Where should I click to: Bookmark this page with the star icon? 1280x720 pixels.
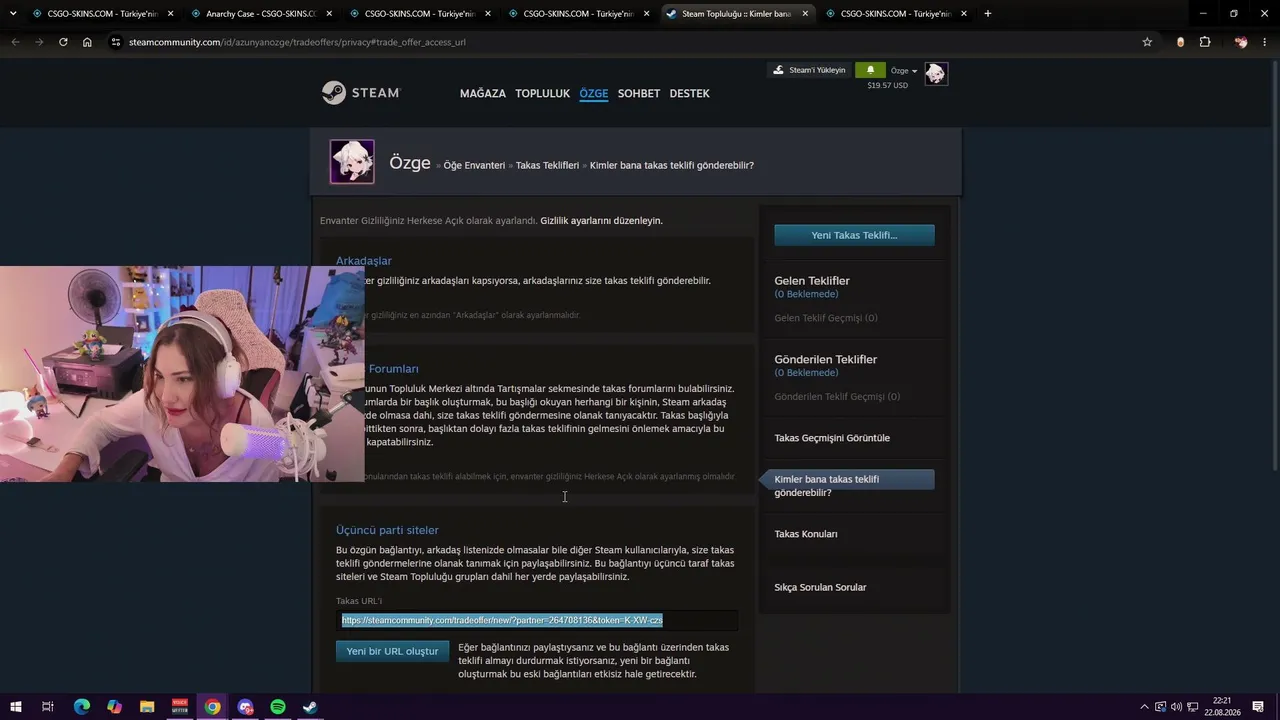(x=1147, y=42)
